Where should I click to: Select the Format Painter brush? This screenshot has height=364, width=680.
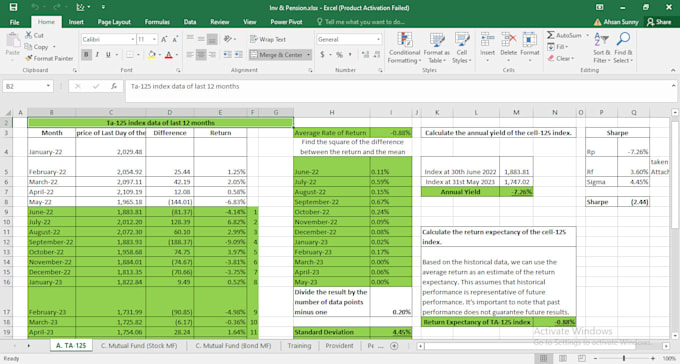(x=29, y=58)
